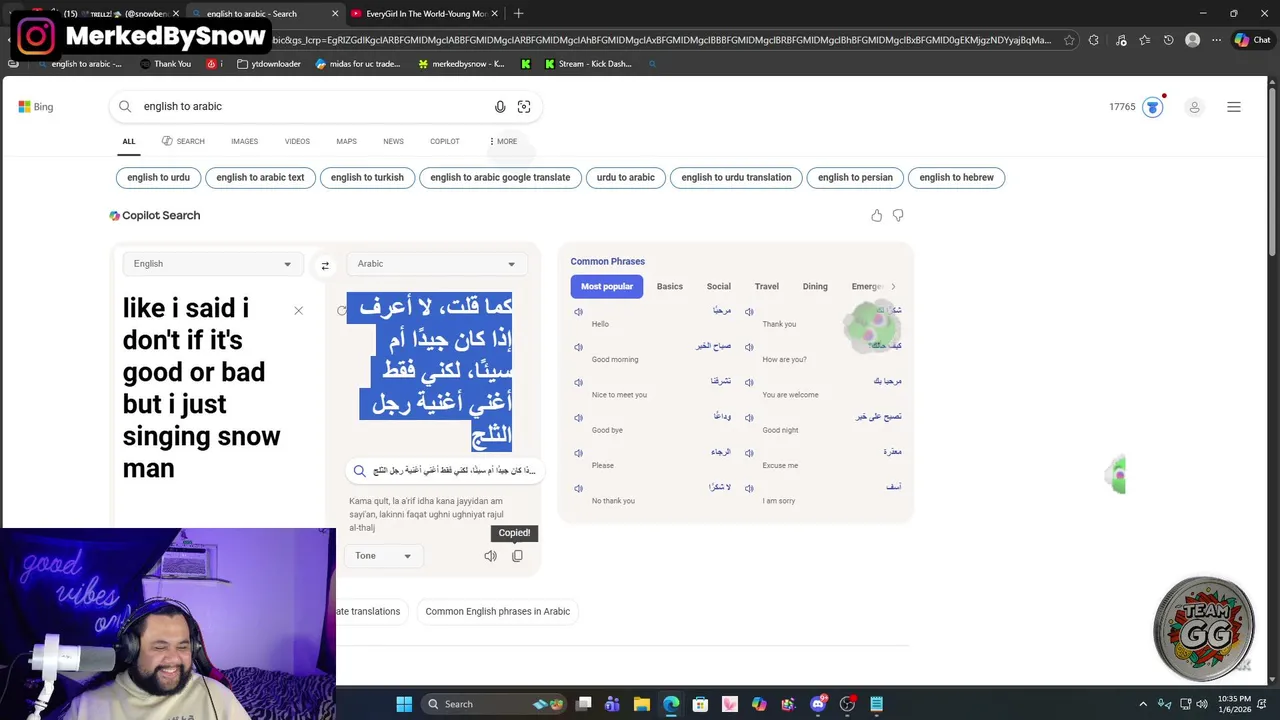Play audio for Good bye phrase
The width and height of the screenshot is (1280, 720).
(x=578, y=418)
